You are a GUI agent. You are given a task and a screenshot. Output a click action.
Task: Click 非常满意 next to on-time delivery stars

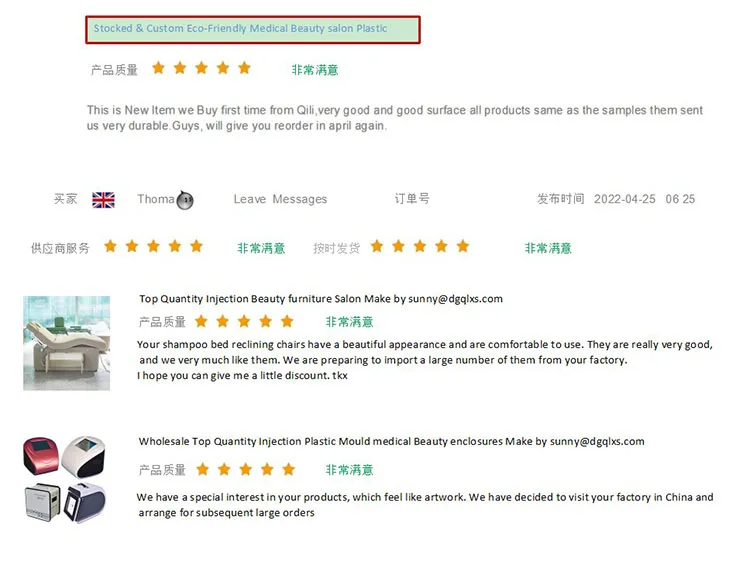coord(548,248)
